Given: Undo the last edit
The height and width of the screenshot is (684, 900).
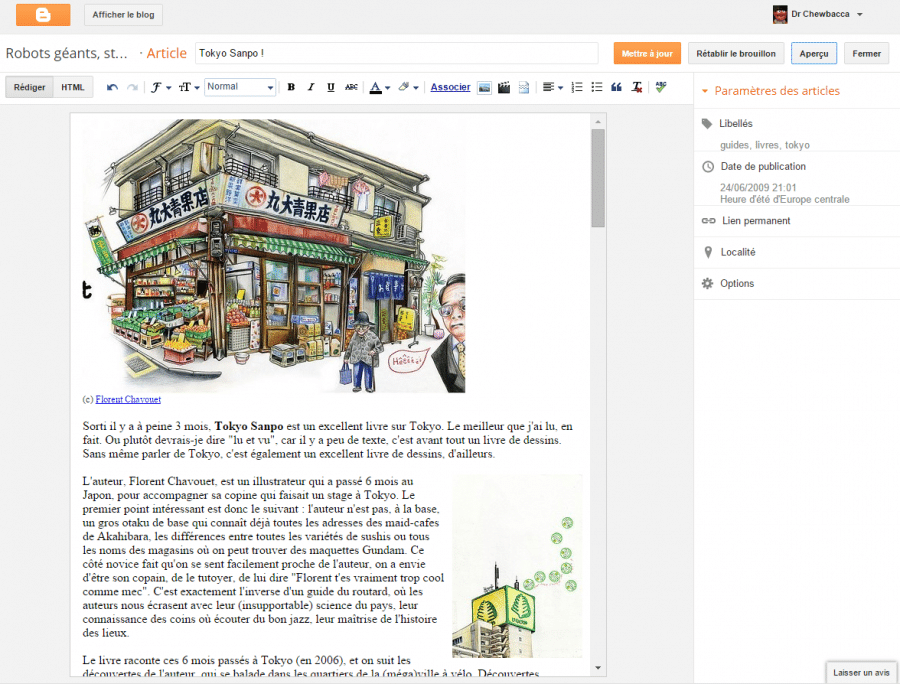Looking at the screenshot, I should pos(112,88).
